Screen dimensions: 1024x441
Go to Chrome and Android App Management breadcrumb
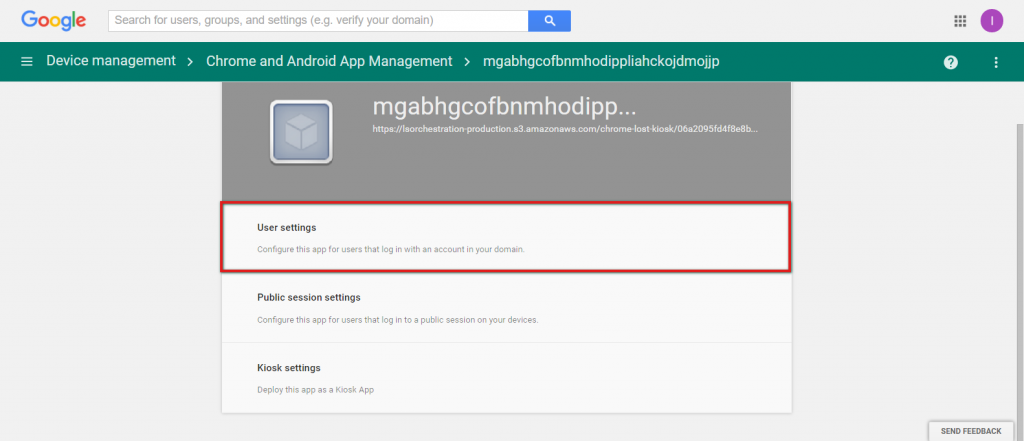pyautogui.click(x=329, y=61)
